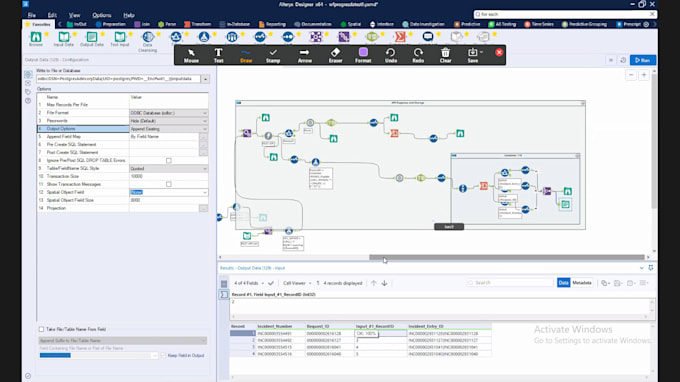The width and height of the screenshot is (680, 382).
Task: Choose the Arrow annotation tool
Action: click(304, 56)
